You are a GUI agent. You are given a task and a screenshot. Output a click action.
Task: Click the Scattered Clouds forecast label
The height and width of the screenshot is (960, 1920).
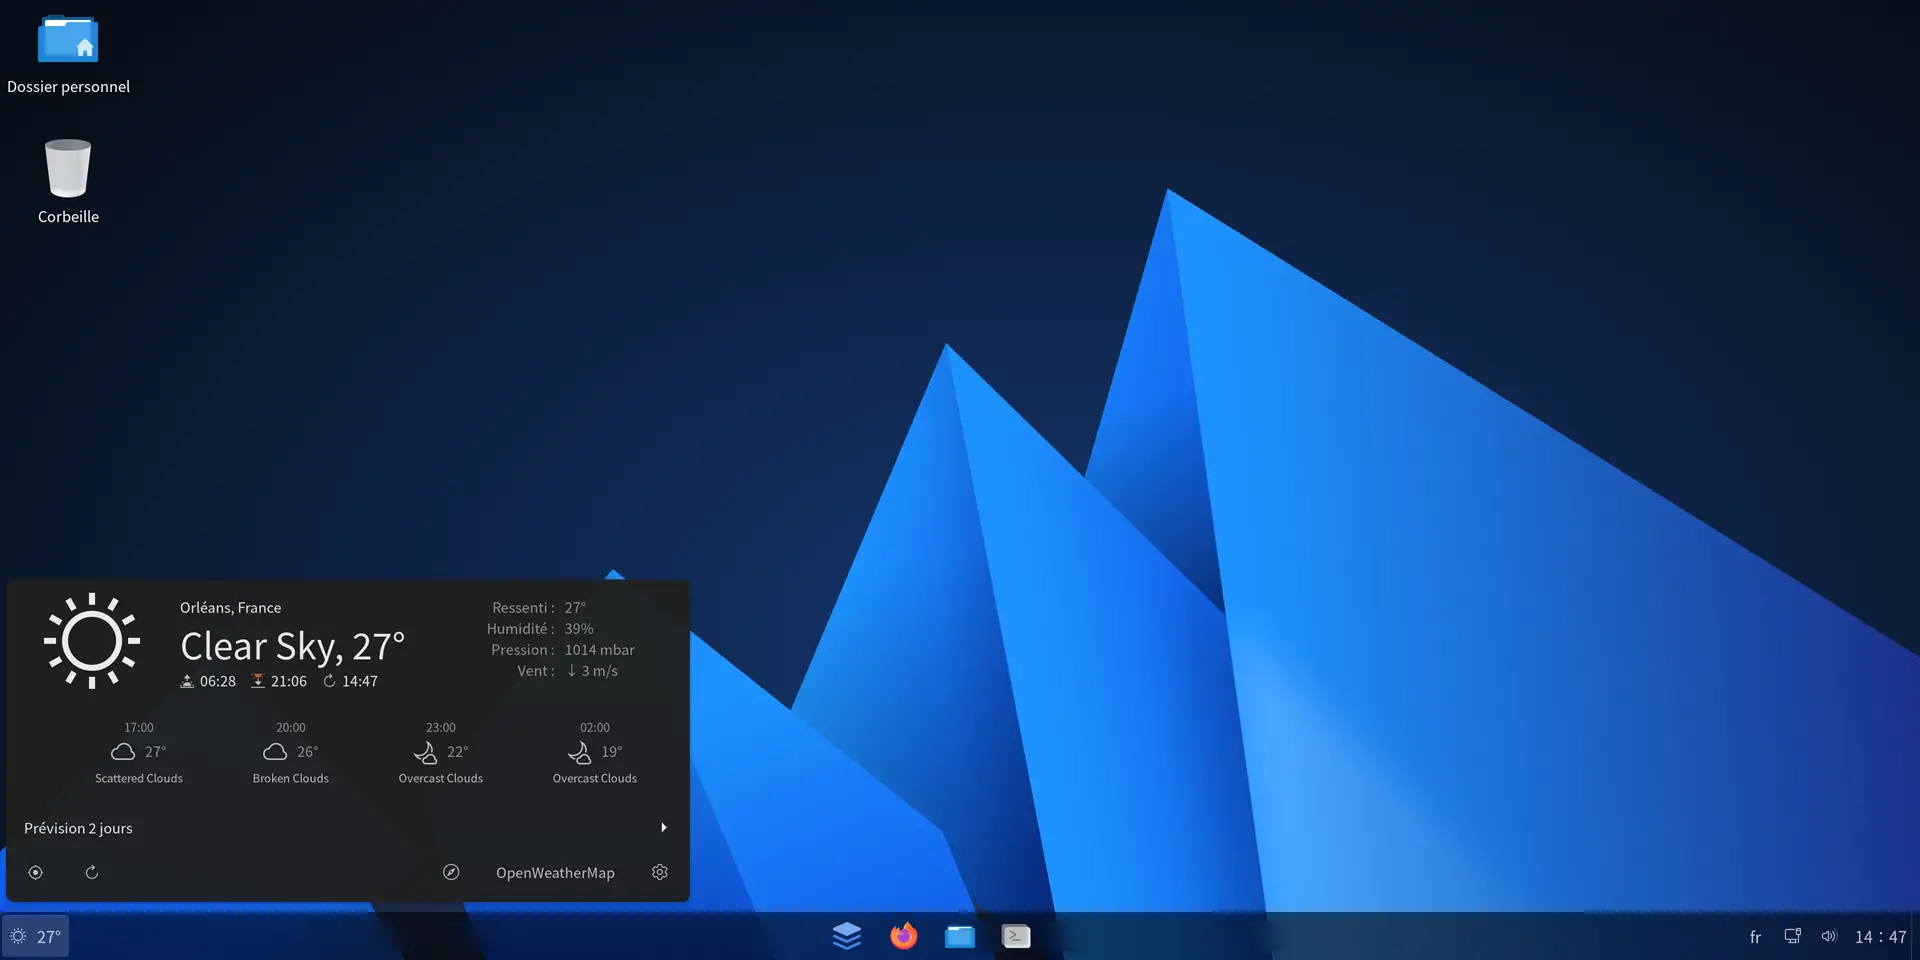click(139, 778)
